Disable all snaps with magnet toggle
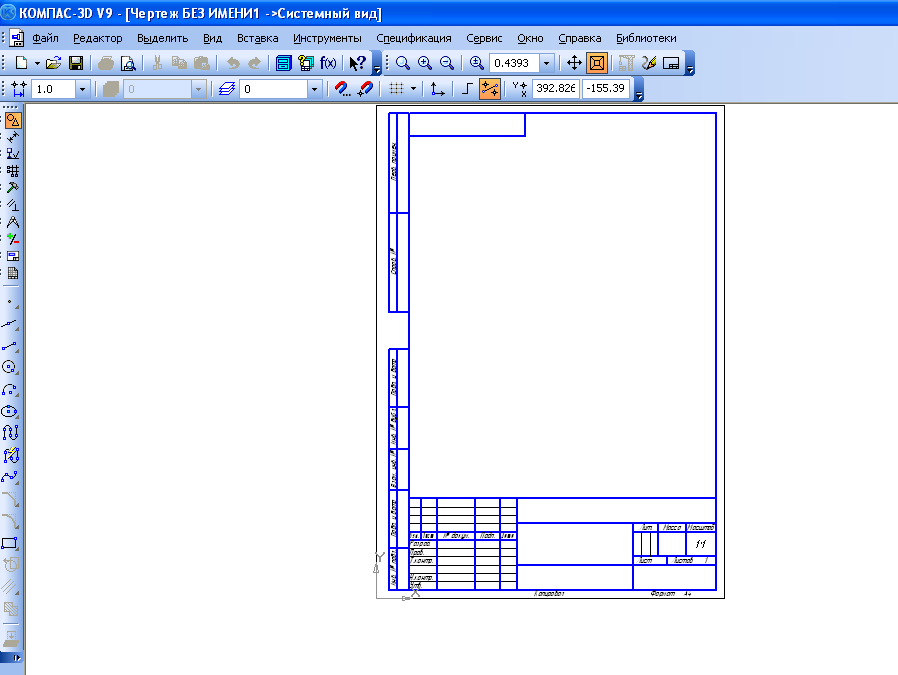The width and height of the screenshot is (898, 675). 365,89
